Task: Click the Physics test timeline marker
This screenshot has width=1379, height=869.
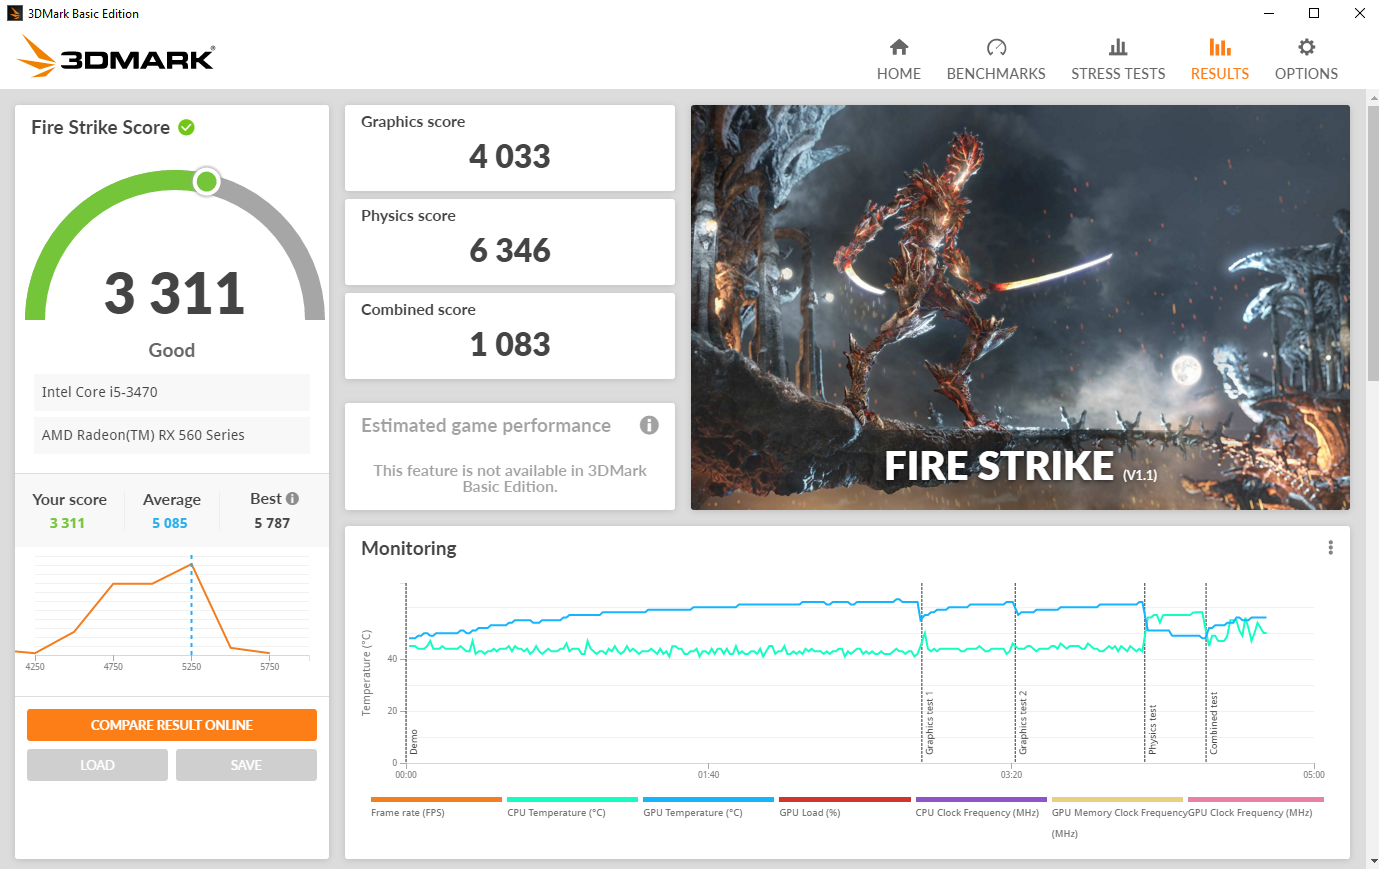Action: (1152, 729)
